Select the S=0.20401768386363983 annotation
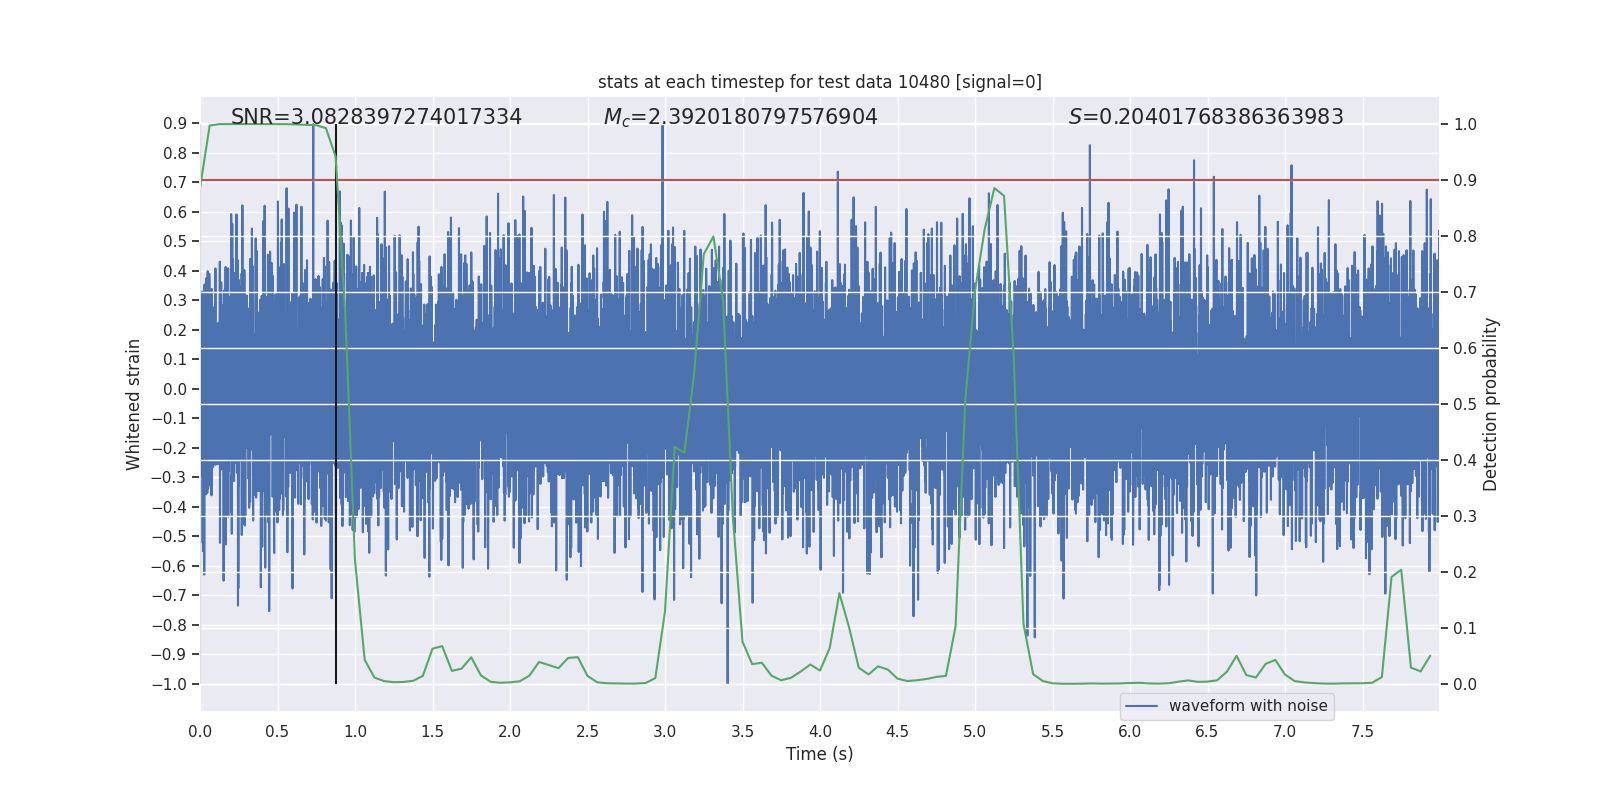The width and height of the screenshot is (1600, 800). tap(1206, 117)
